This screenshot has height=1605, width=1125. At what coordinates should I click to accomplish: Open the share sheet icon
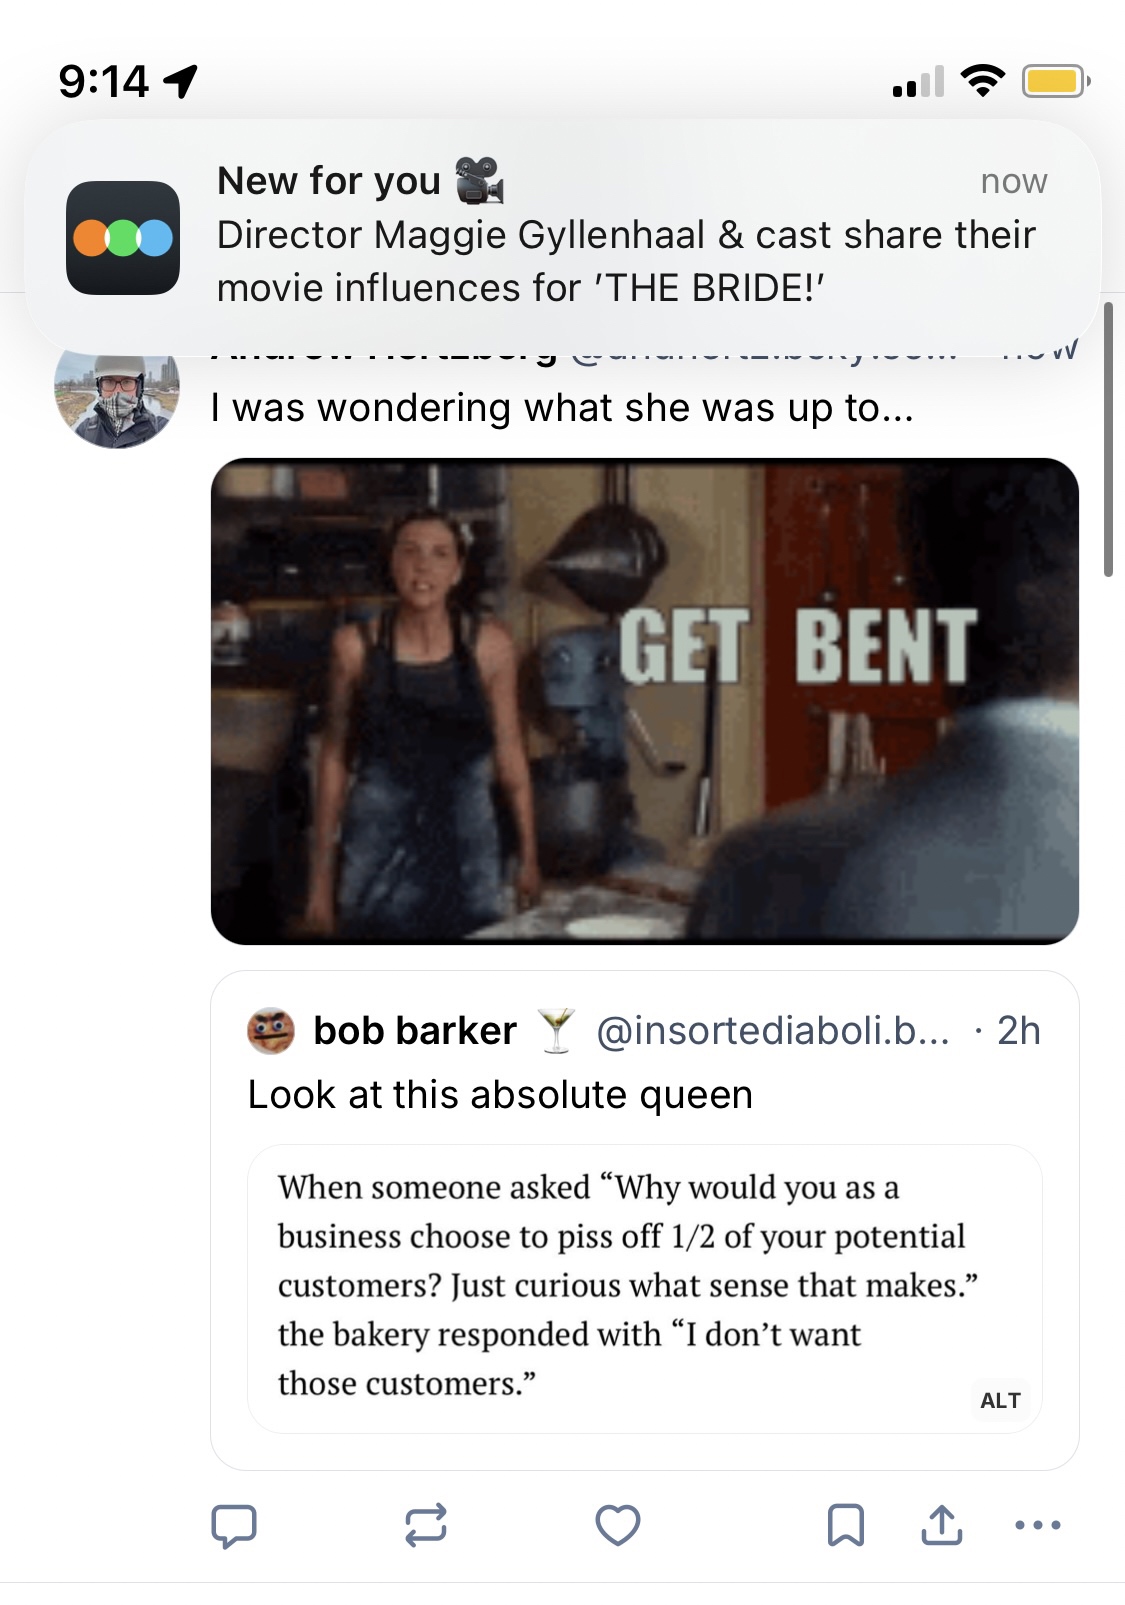click(x=942, y=1526)
